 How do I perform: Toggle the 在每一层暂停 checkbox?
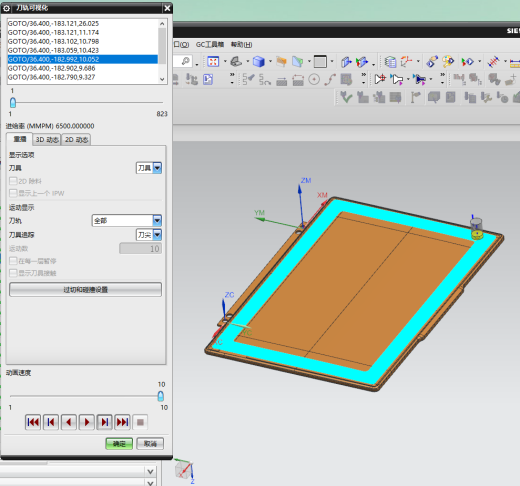point(13,261)
